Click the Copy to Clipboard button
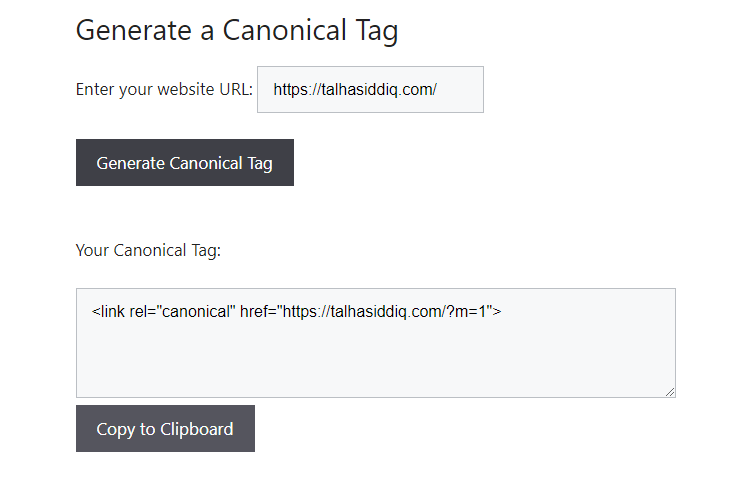The image size is (753, 478). tap(165, 429)
